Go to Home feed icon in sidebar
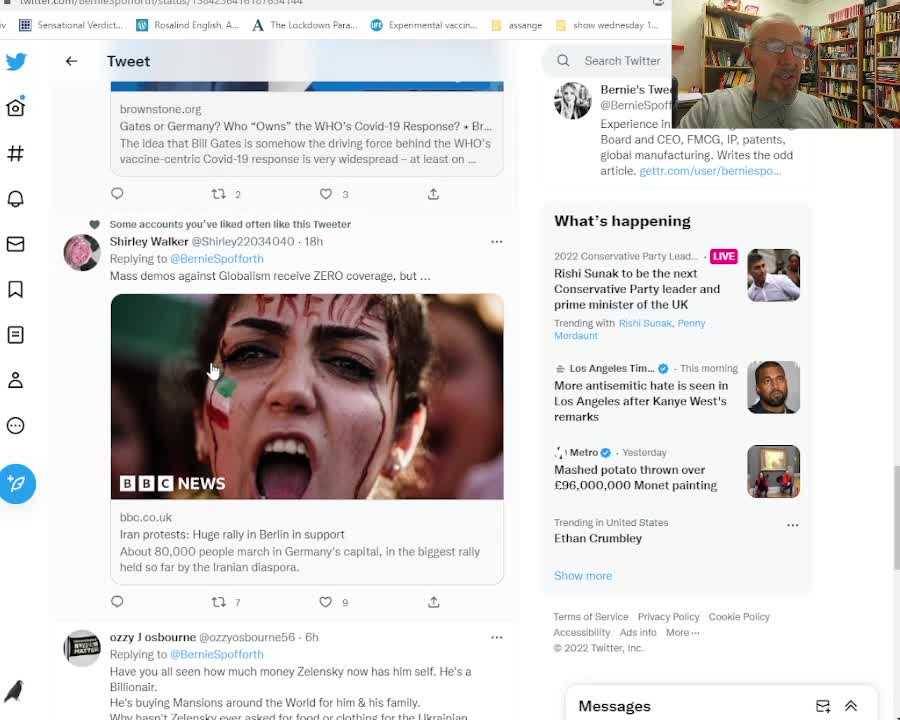The height and width of the screenshot is (720, 900). click(15, 107)
